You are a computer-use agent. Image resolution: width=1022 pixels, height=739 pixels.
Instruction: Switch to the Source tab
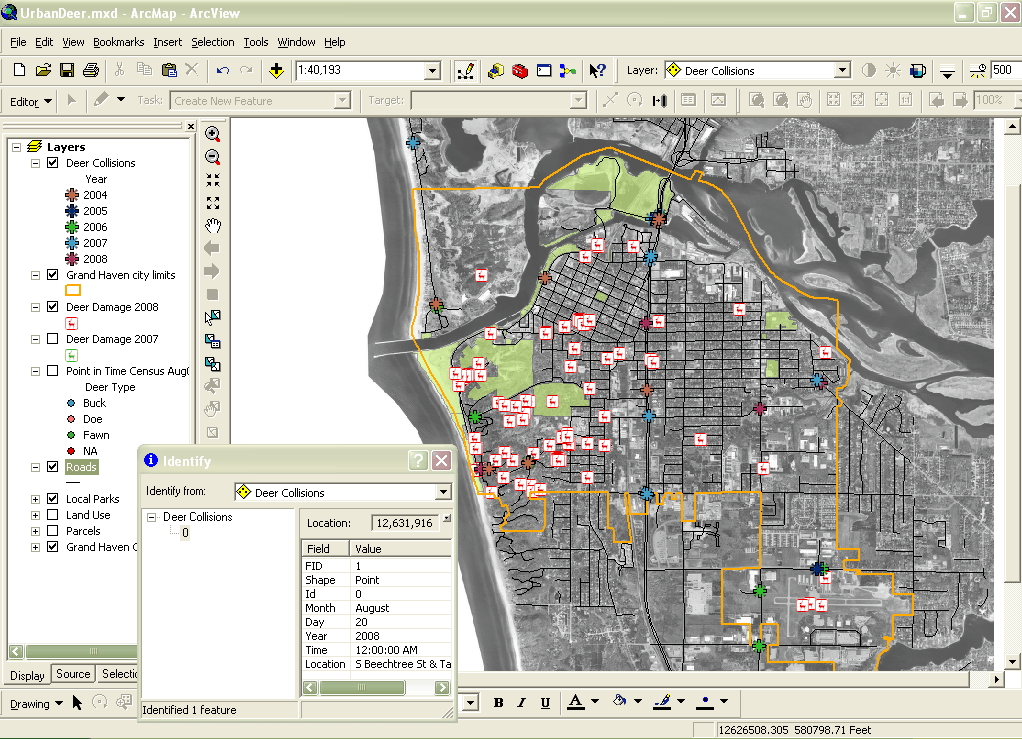tap(73, 674)
